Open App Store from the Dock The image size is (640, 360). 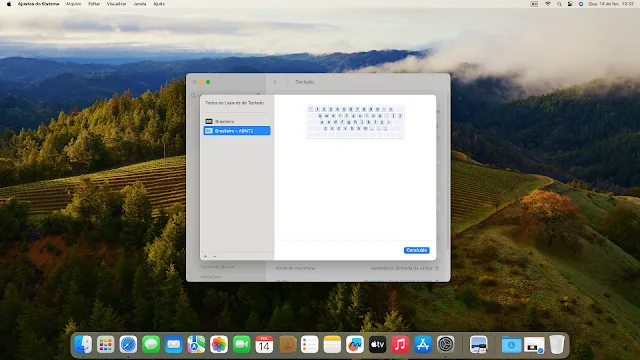pyautogui.click(x=423, y=344)
